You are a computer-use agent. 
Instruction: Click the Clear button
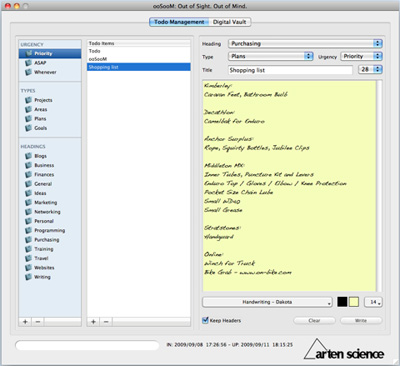point(314,320)
